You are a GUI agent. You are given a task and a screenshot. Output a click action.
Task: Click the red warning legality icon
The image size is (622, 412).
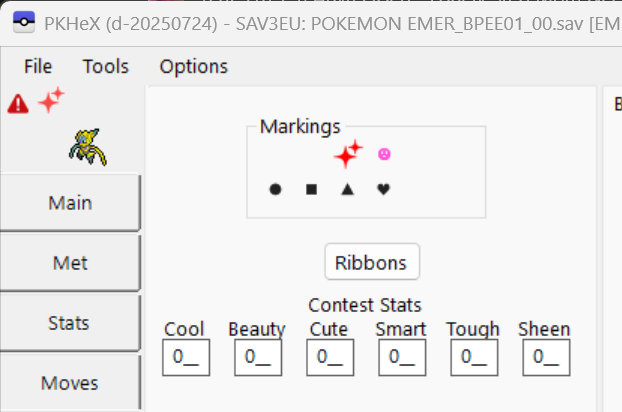pos(18,103)
